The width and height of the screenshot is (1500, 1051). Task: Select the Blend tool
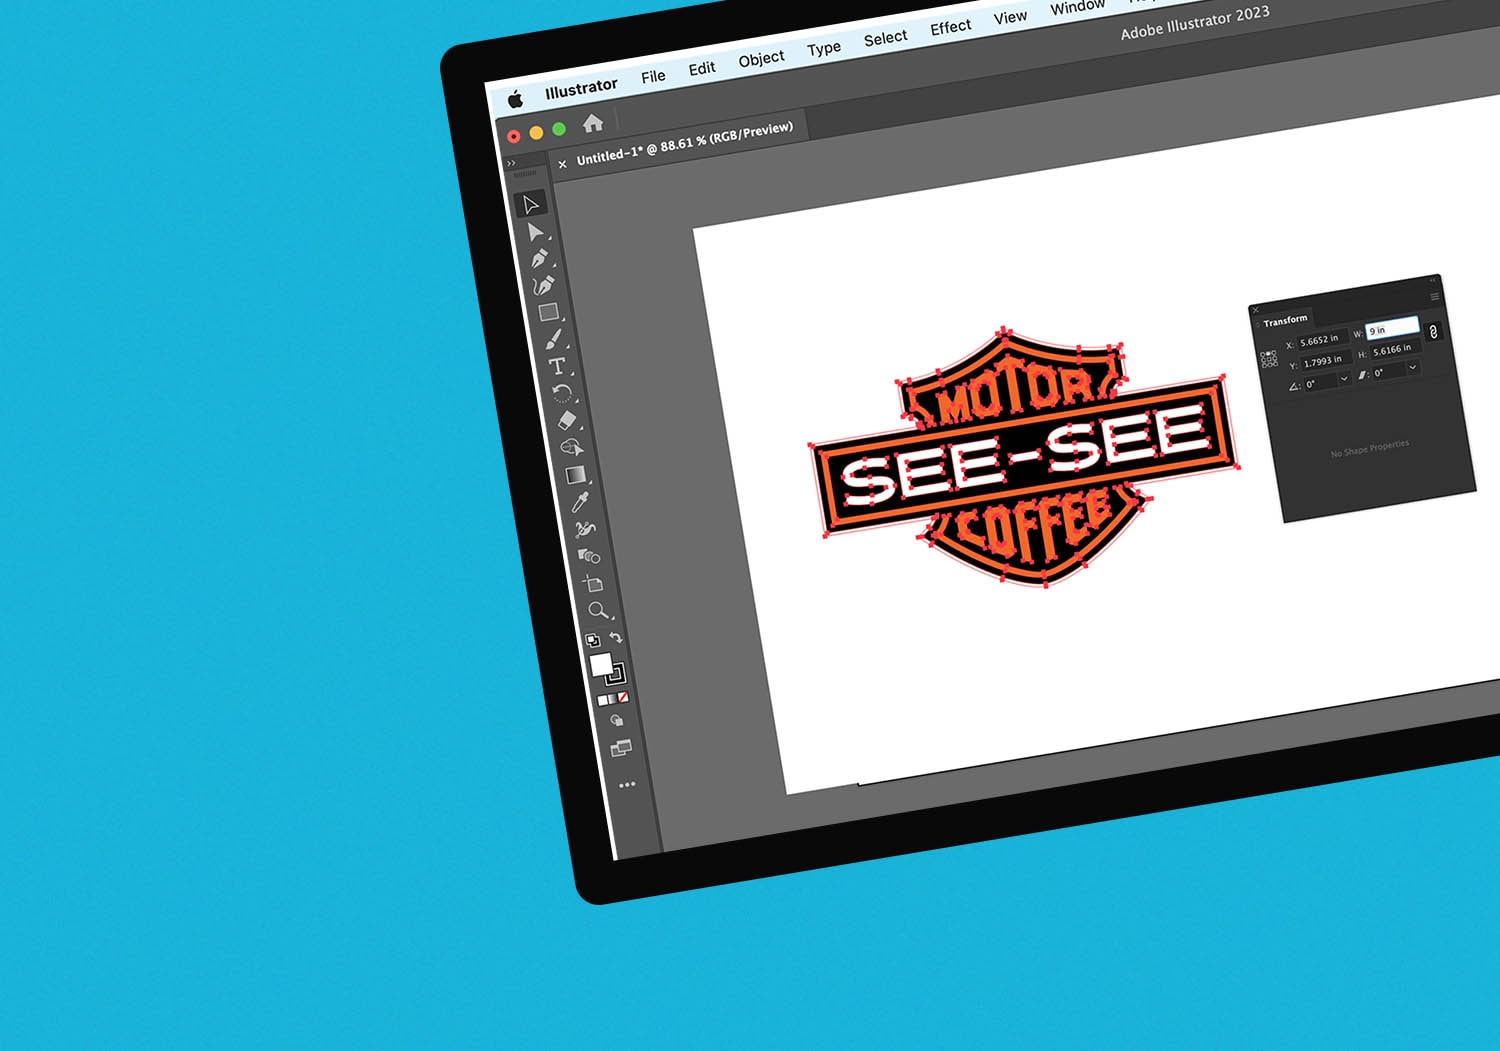[589, 555]
